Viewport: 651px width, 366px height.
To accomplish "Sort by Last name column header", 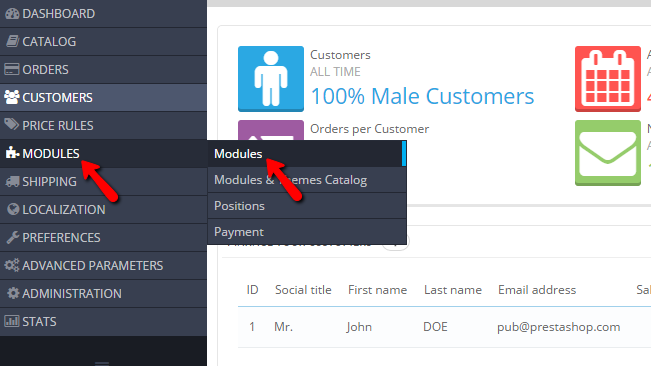I will [453, 290].
